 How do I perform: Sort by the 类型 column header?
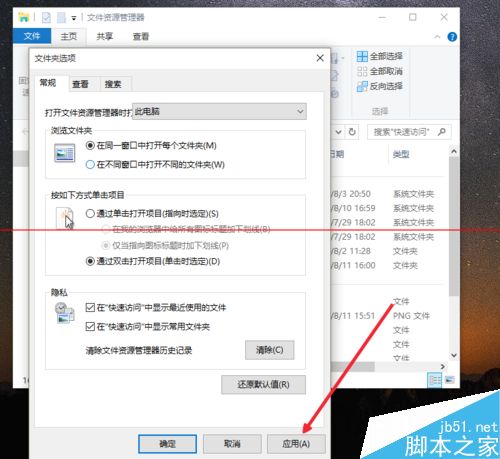coord(401,154)
